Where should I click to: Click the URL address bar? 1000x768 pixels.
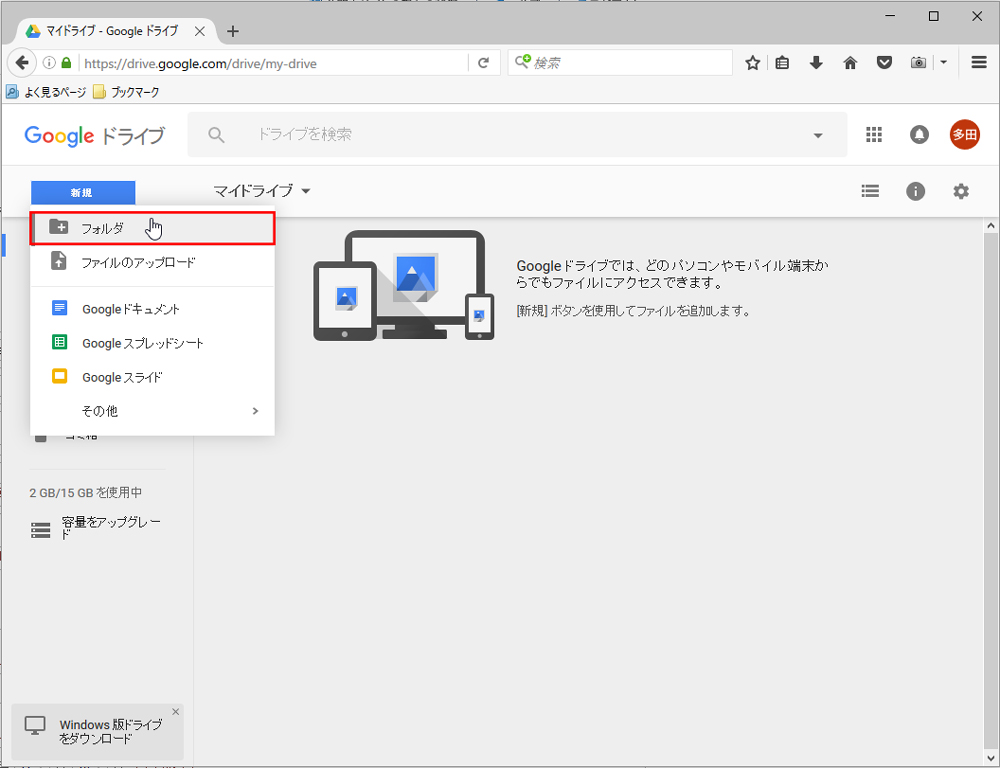point(273,63)
